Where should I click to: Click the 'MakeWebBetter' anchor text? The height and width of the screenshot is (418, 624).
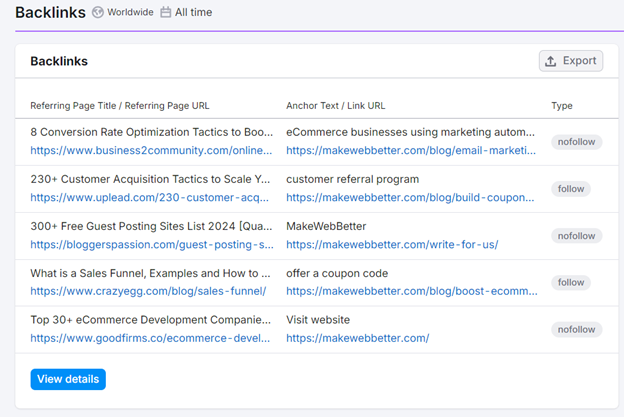(x=326, y=226)
